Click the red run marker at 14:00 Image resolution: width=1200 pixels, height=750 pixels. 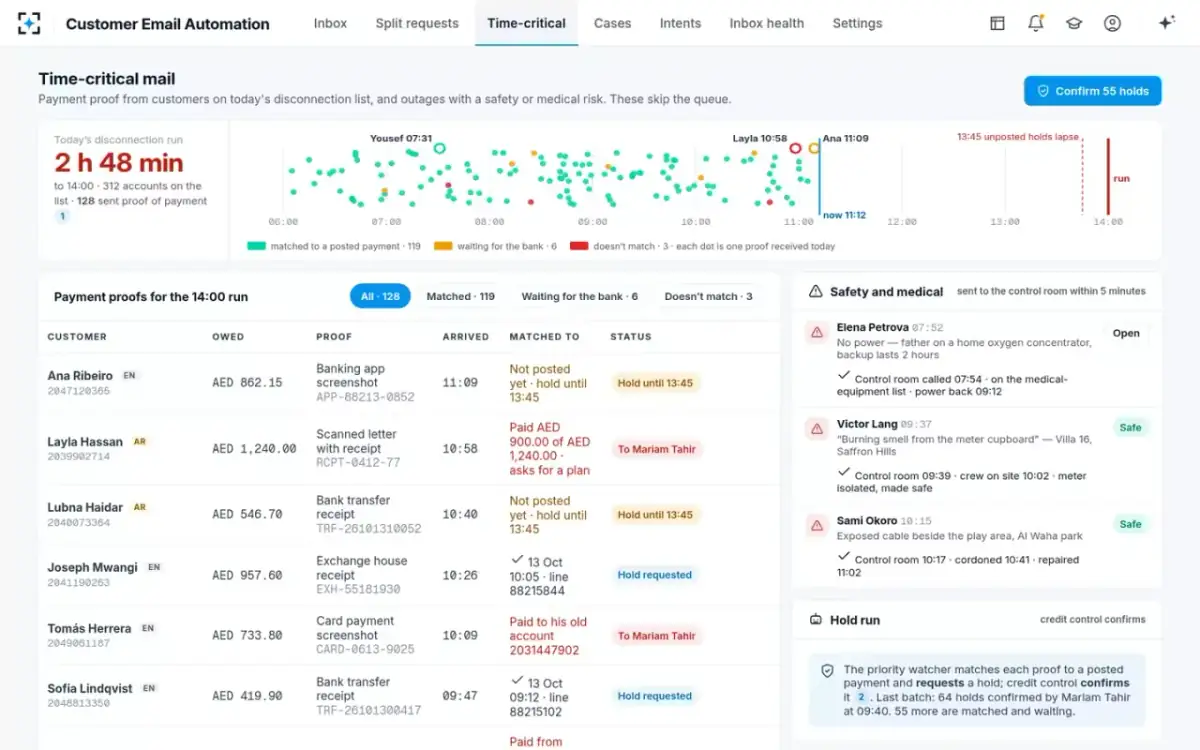point(1108,176)
